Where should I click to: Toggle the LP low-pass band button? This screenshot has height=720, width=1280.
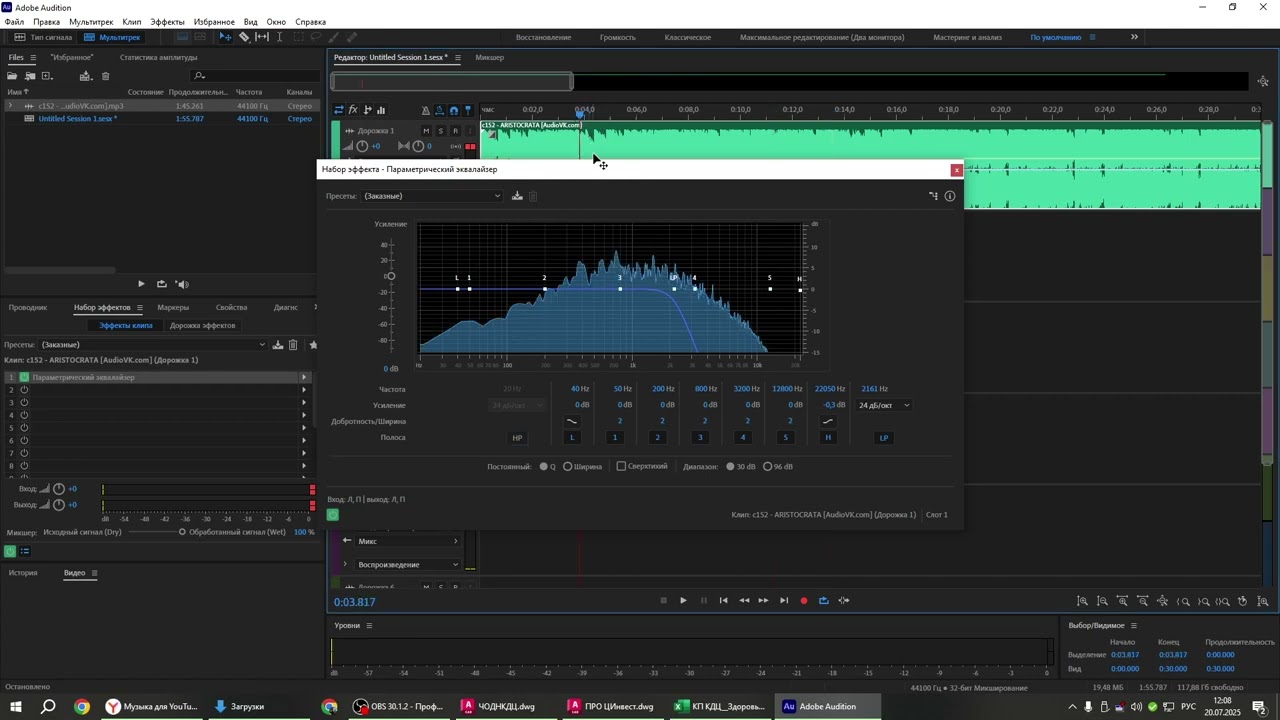pos(883,438)
